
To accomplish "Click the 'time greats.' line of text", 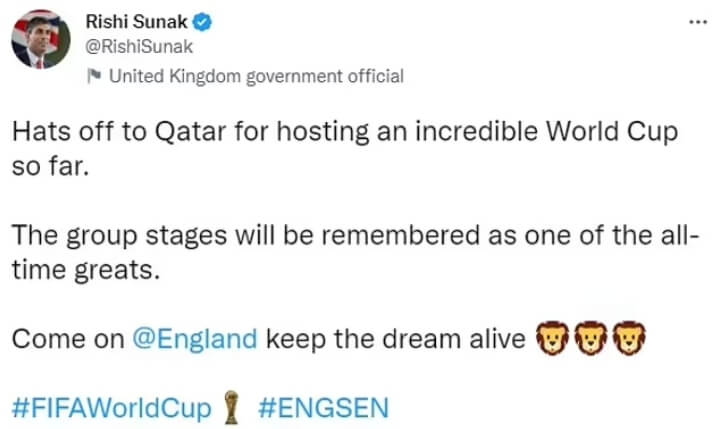I will (85, 270).
